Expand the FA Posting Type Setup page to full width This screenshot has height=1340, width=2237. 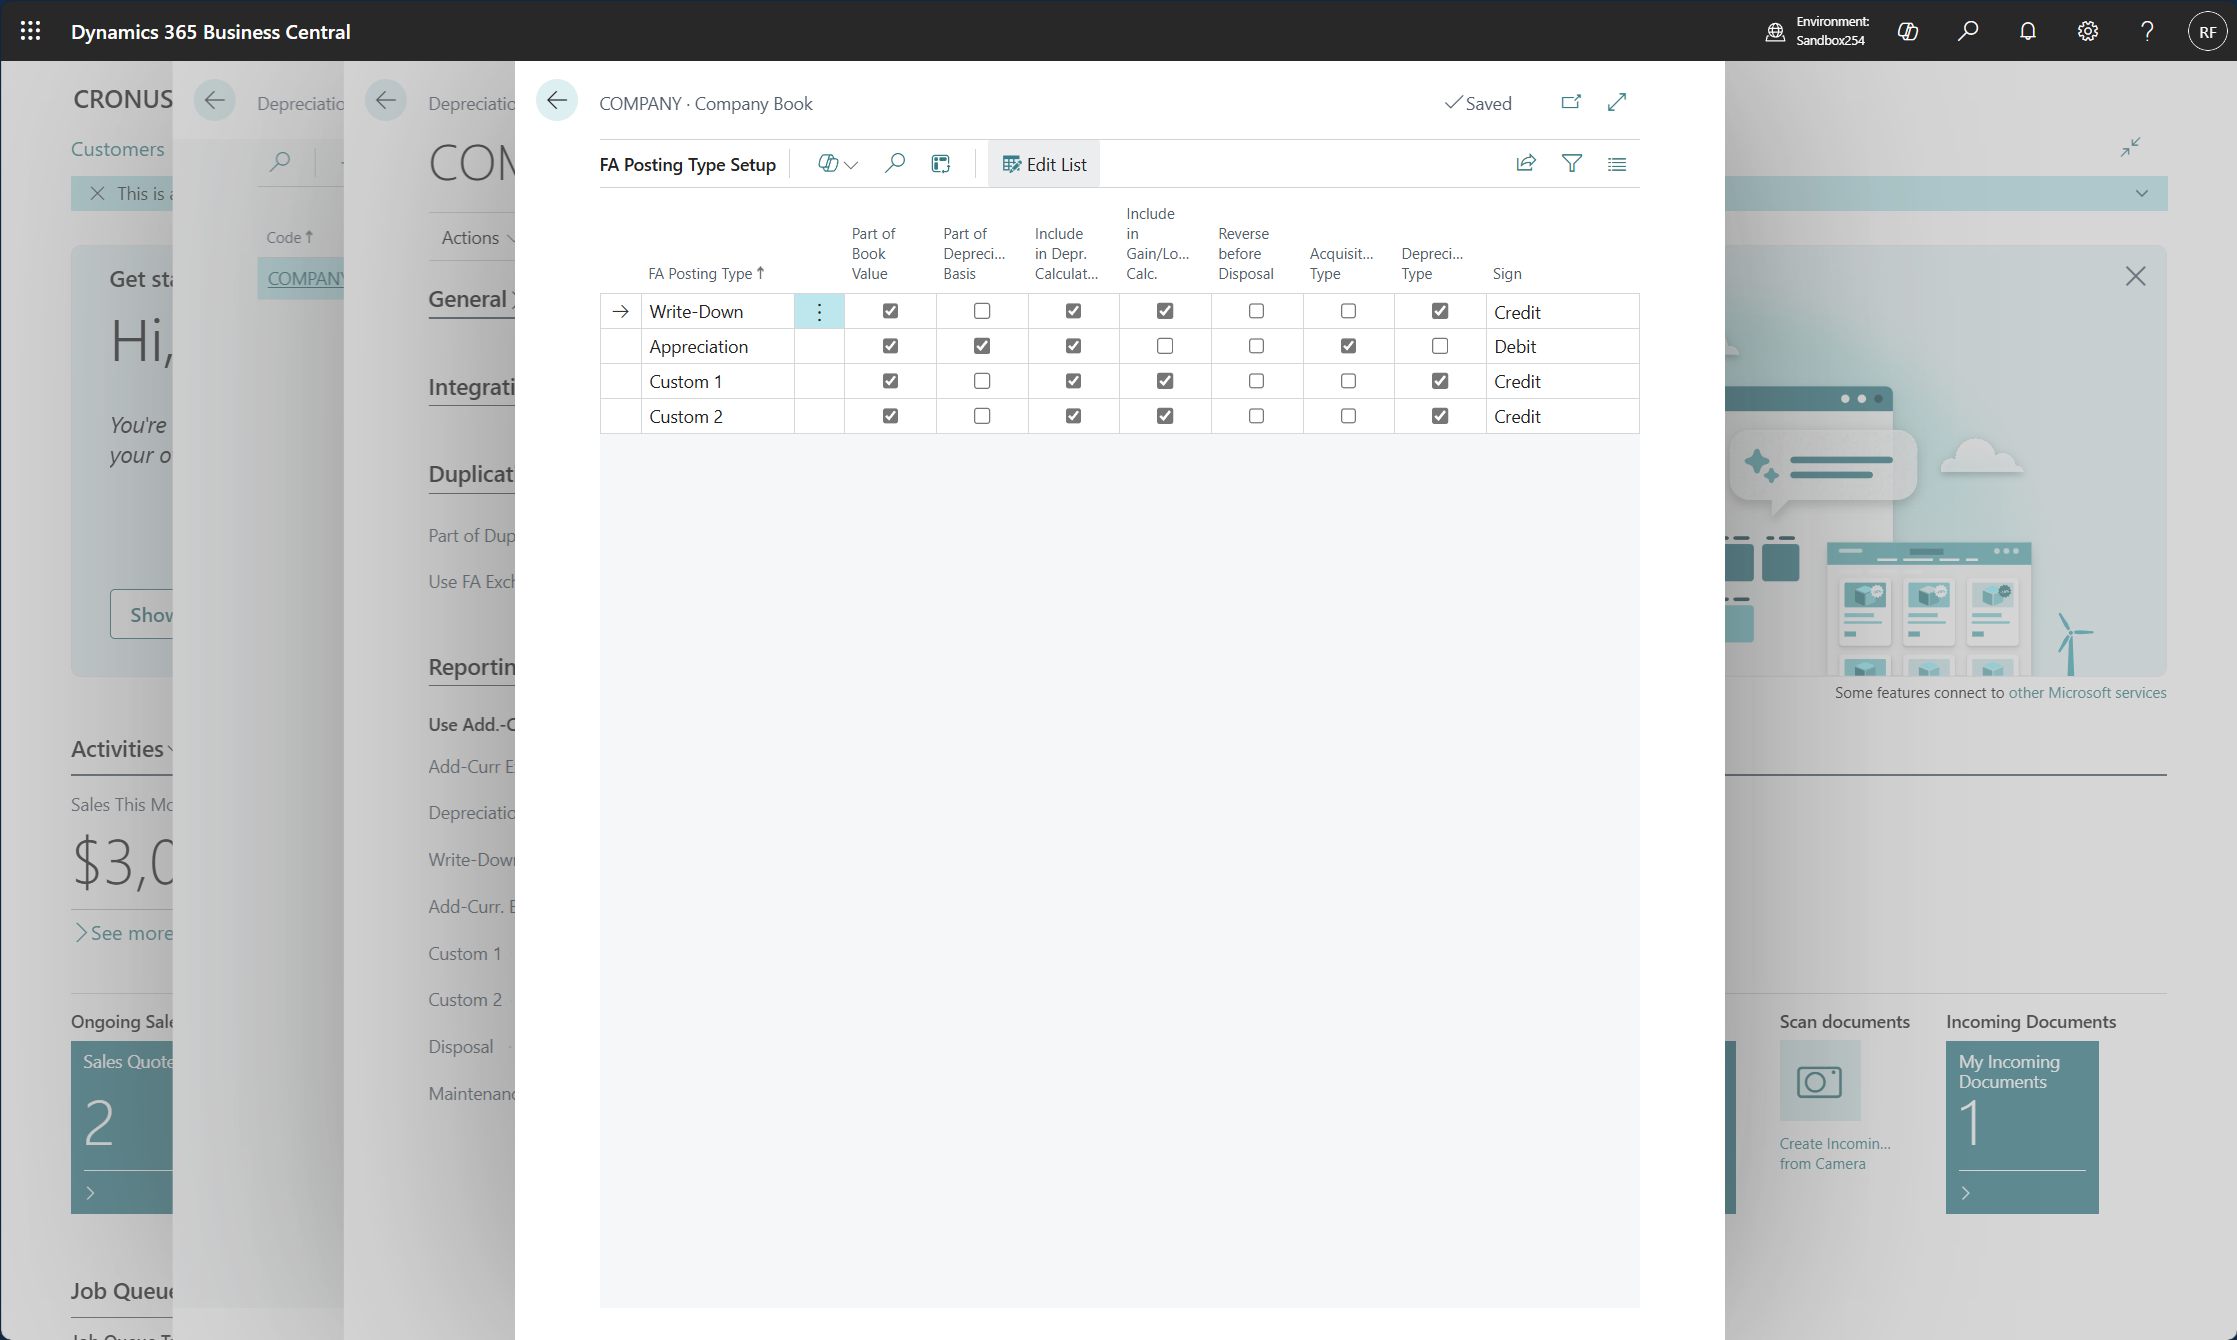1617,102
